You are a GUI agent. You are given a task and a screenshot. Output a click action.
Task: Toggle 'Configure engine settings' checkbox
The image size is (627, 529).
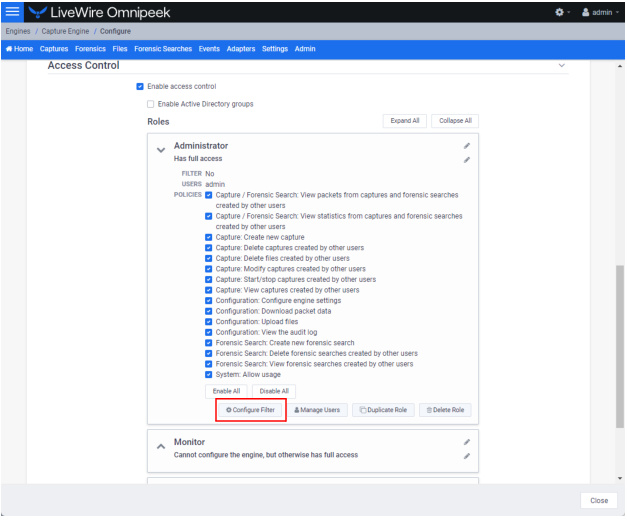[x=208, y=301]
